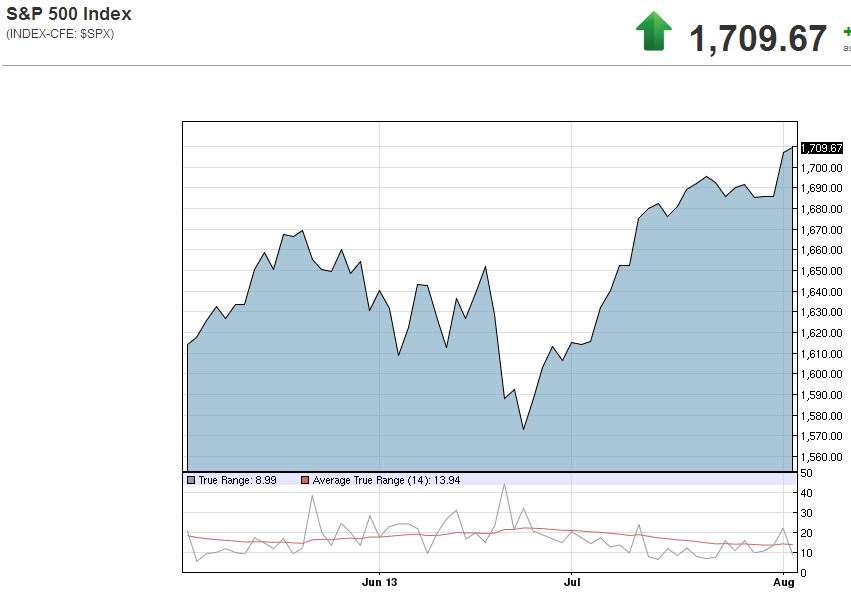Click the 50 label on indicator axis
The height and width of the screenshot is (604, 851).
coord(806,473)
